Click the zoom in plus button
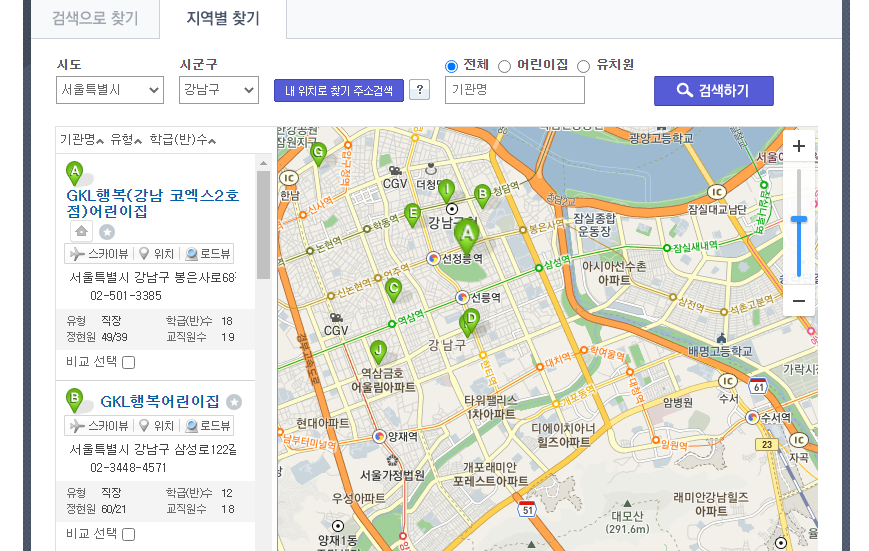Viewport: 869px width, 551px height. 798,147
